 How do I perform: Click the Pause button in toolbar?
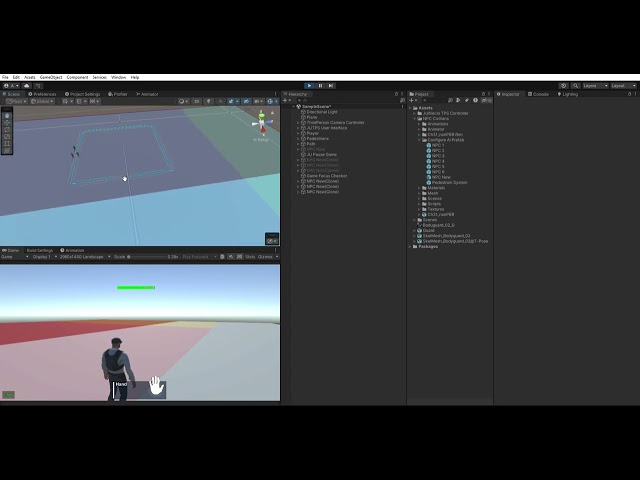pyautogui.click(x=320, y=86)
